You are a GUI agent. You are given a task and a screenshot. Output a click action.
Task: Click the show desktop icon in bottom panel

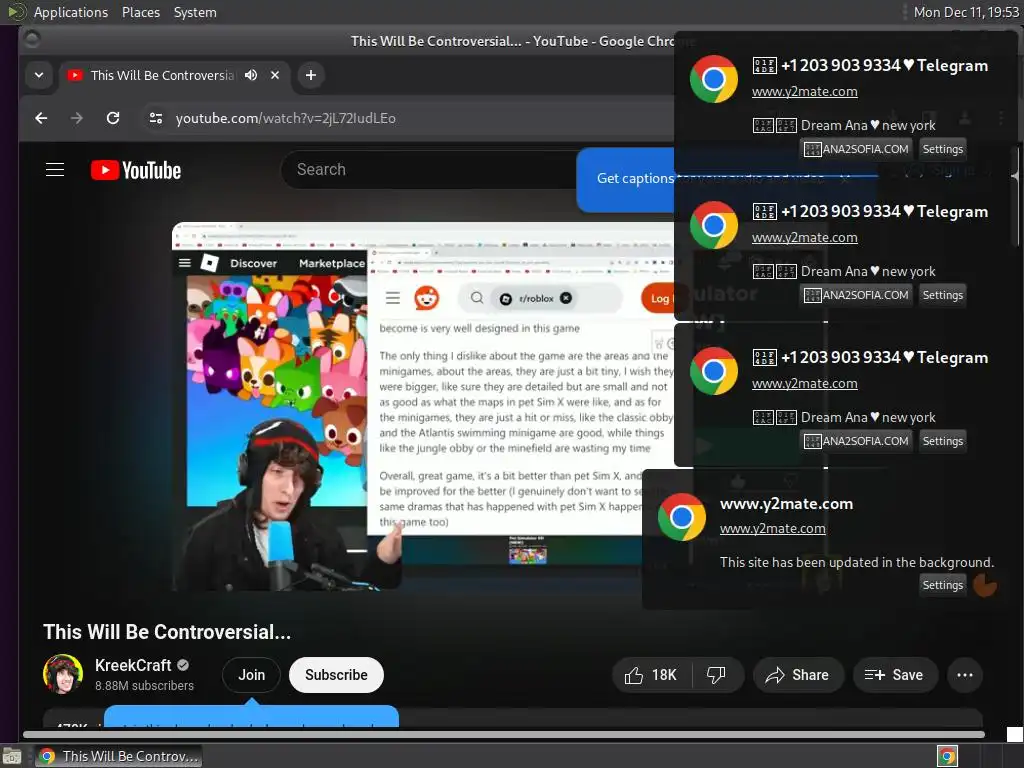[12, 756]
